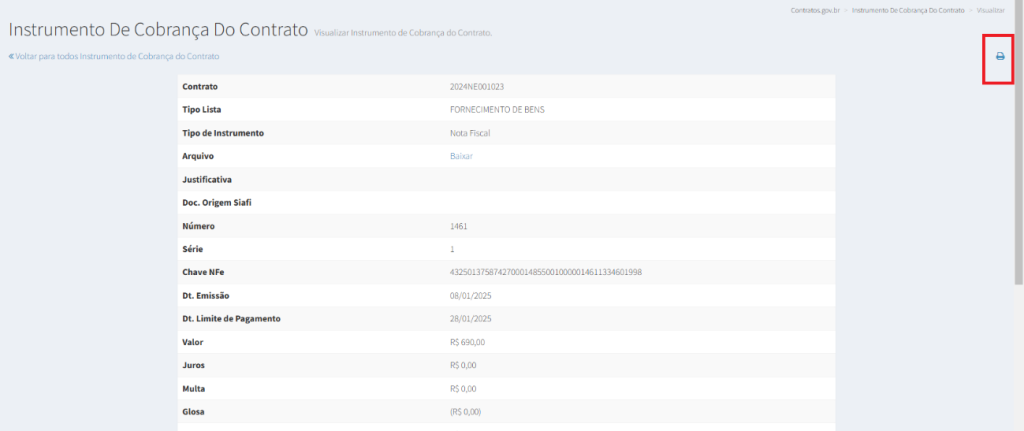Screen dimensions: 1024x431
Task: Click the Doc. Origem Siafi label
Action: 216,203
